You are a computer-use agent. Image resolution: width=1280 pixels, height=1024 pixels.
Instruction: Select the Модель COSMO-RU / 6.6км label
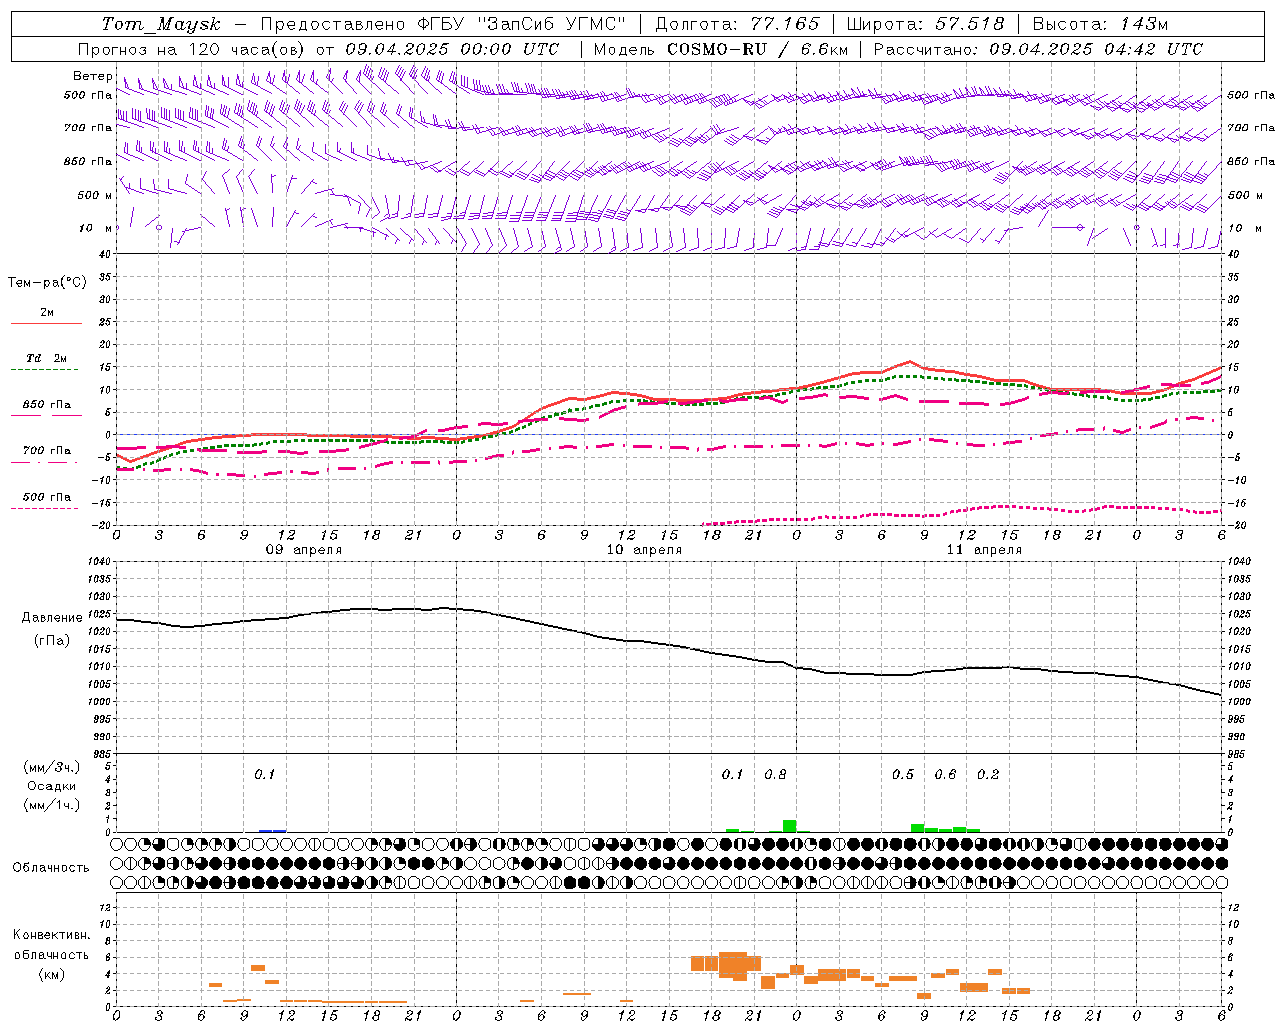(x=721, y=49)
